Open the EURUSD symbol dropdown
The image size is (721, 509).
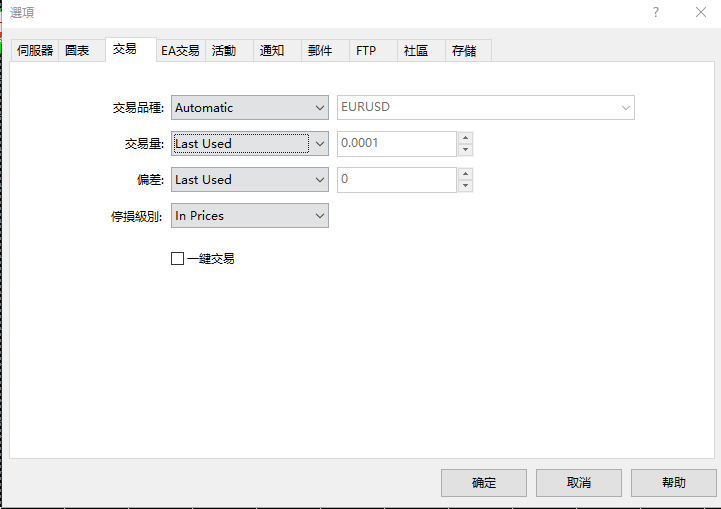pos(486,108)
